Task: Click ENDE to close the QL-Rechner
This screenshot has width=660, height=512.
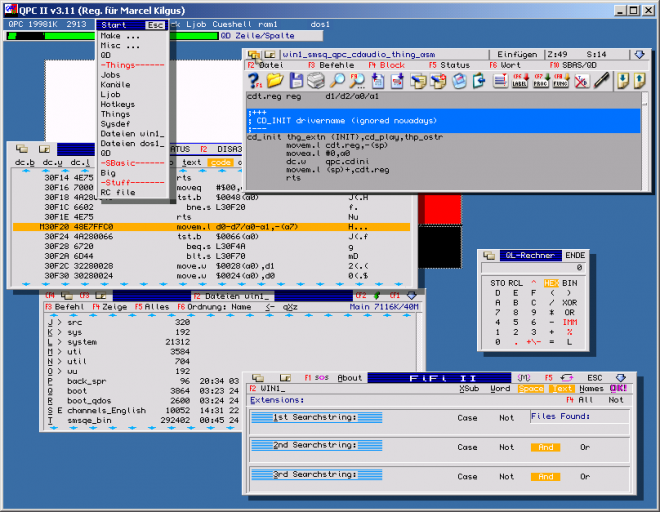Action: click(575, 256)
